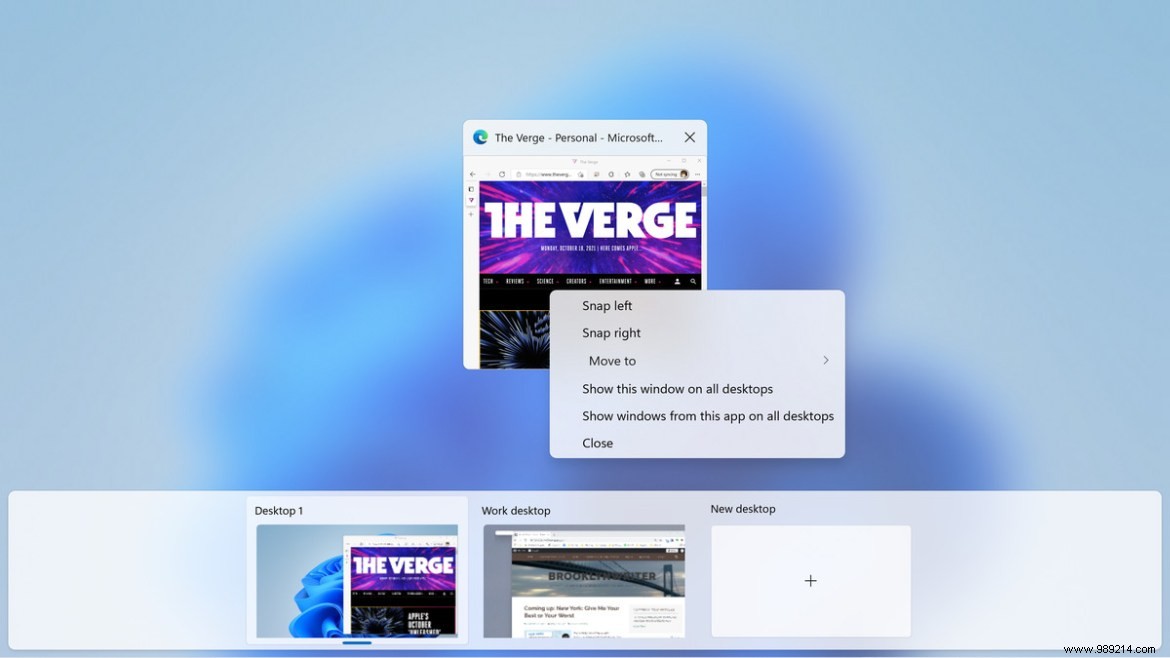Click the Edge profile avatar near Not syncing
The image size is (1170, 658).
(x=682, y=174)
